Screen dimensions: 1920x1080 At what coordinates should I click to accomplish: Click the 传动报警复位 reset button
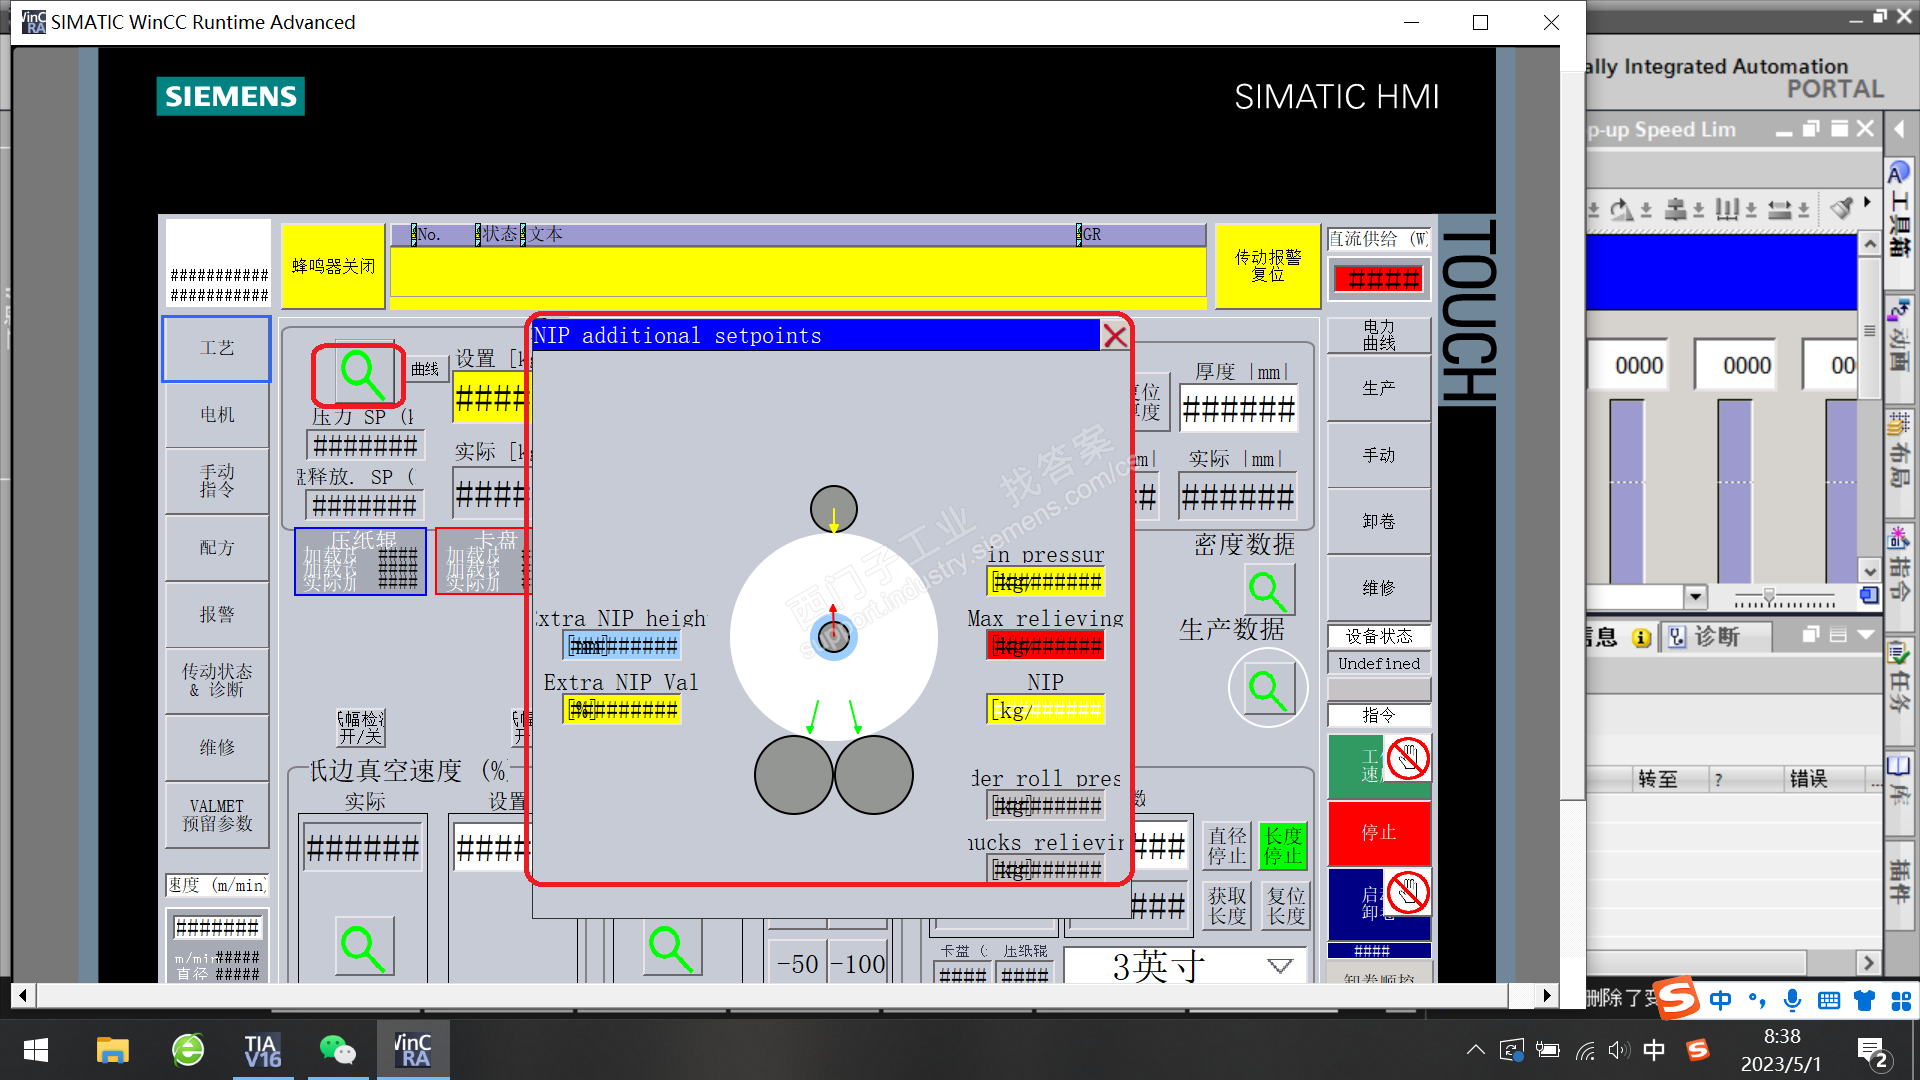coord(1267,266)
